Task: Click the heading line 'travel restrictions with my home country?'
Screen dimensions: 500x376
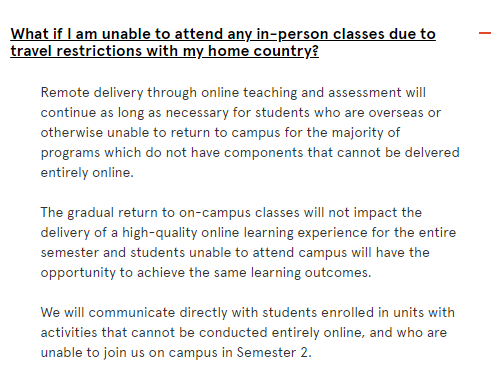Action: tap(164, 51)
